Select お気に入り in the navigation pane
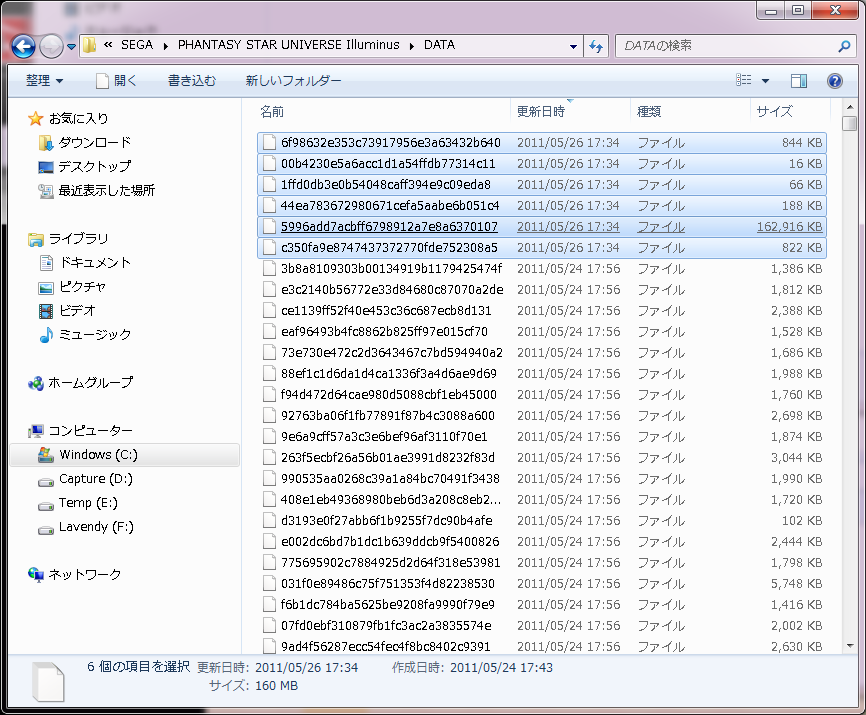Image resolution: width=866 pixels, height=715 pixels. point(78,118)
